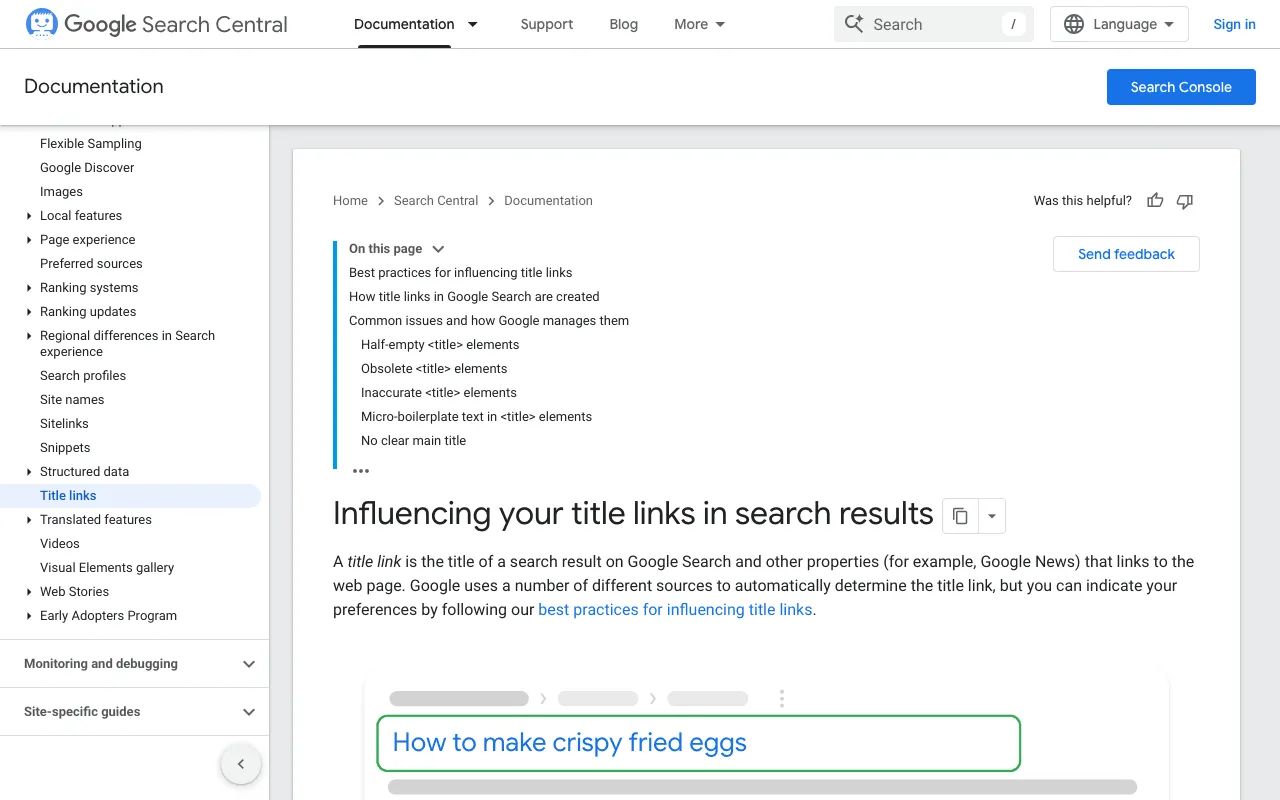Expand the Ranking updates tree arrow

coord(29,312)
